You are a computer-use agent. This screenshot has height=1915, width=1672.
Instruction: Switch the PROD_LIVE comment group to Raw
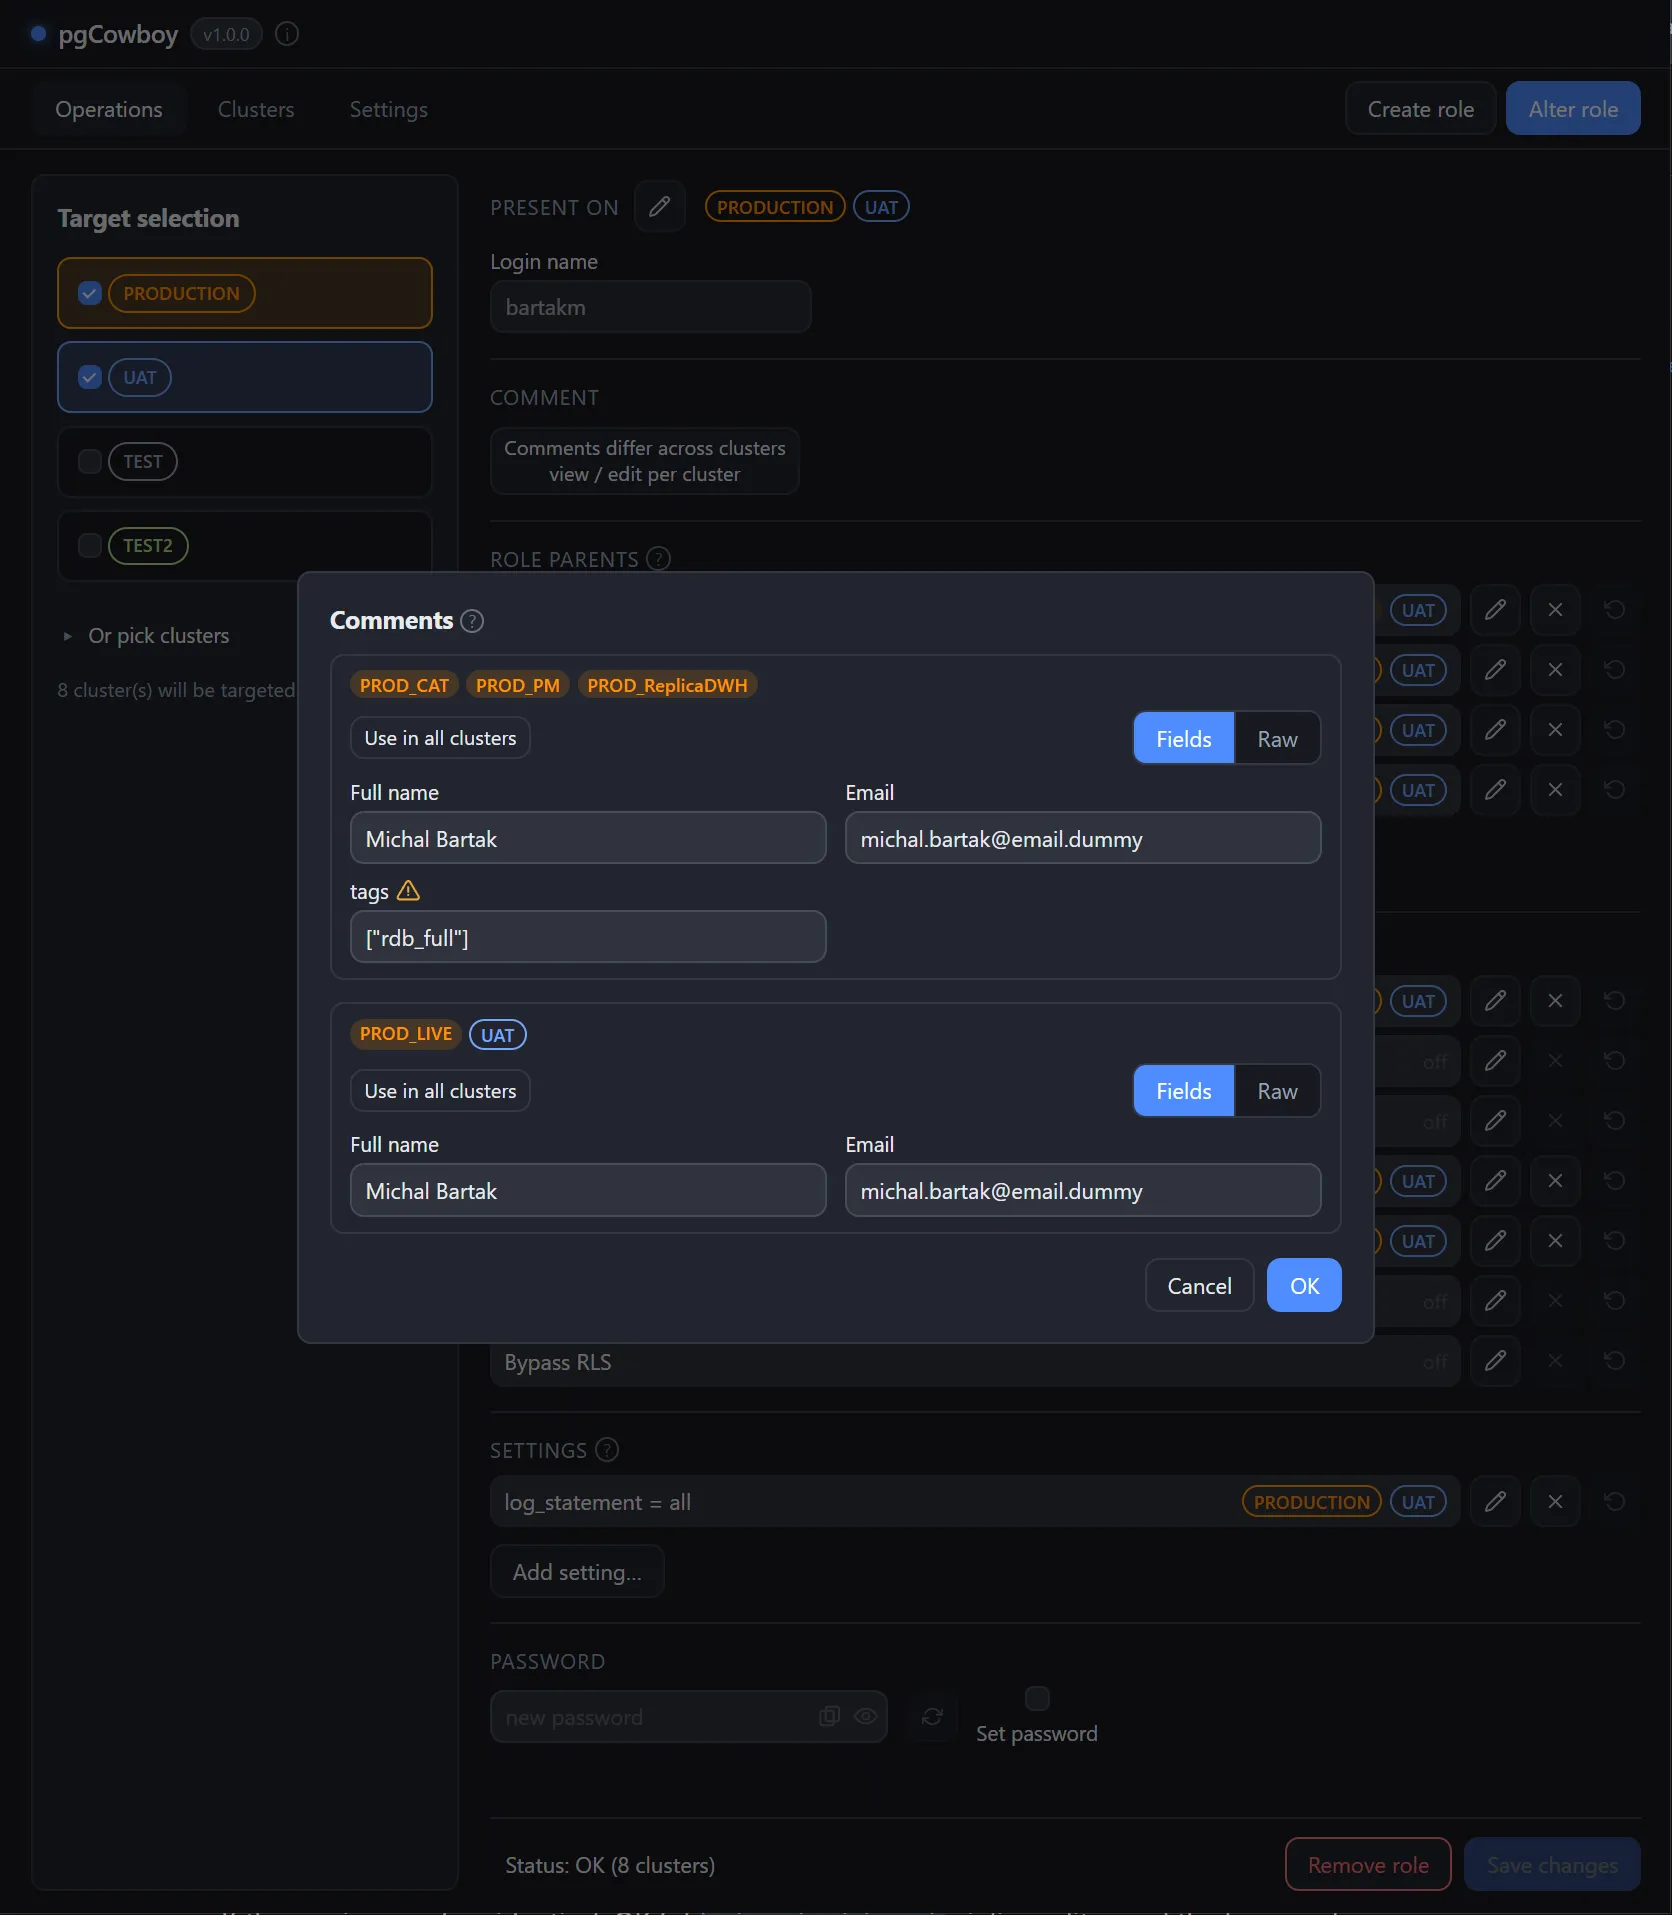(x=1278, y=1090)
